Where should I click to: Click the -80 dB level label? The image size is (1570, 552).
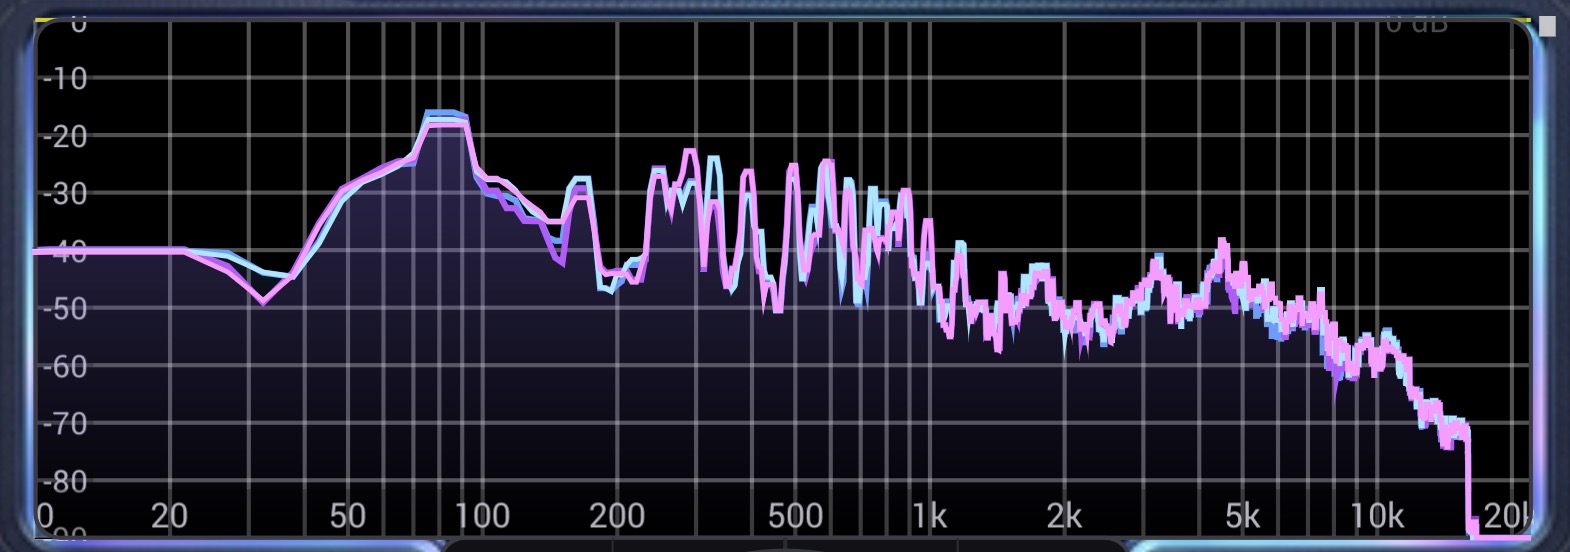coord(64,482)
